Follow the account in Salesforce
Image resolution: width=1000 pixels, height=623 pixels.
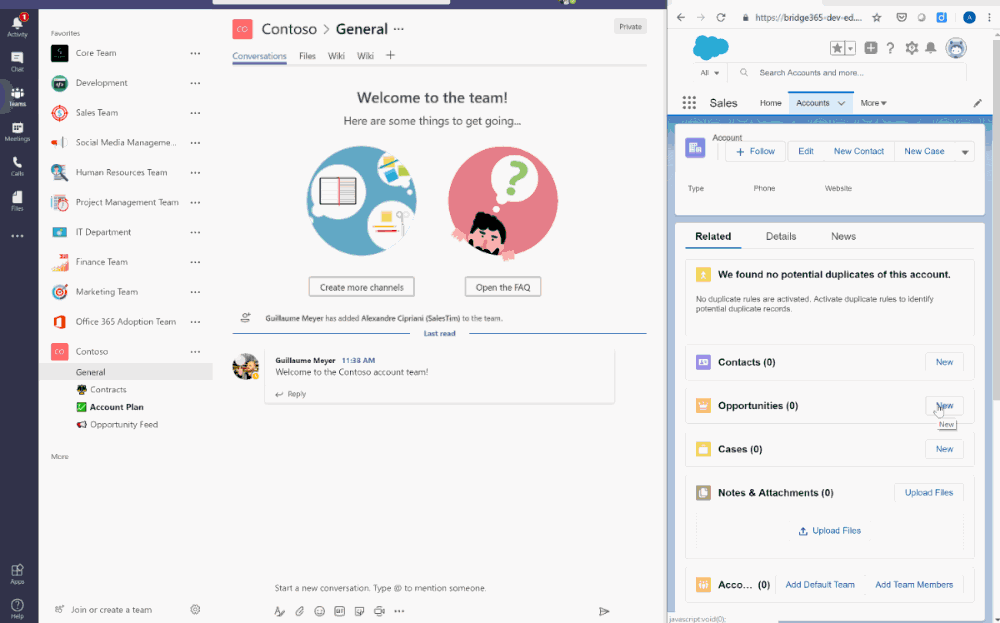point(755,152)
